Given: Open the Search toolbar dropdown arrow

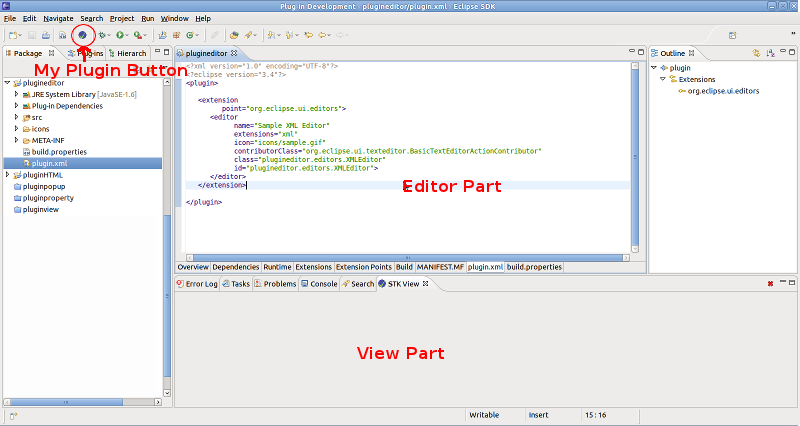Looking at the screenshot, I should [x=255, y=35].
